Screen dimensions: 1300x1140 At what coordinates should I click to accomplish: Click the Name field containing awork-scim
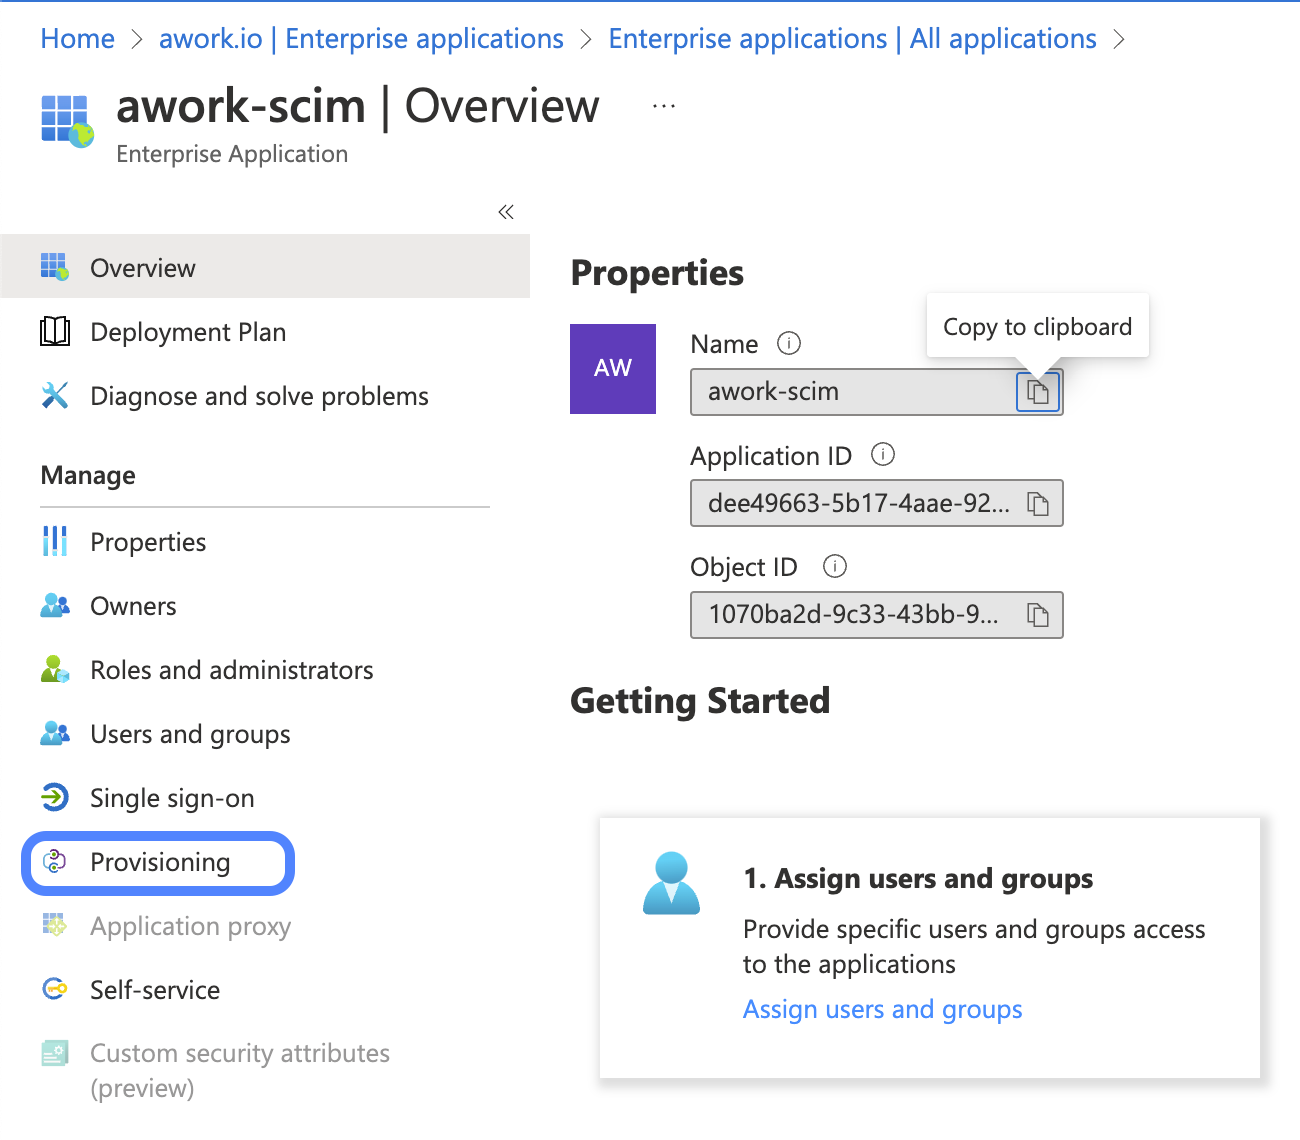(x=876, y=391)
